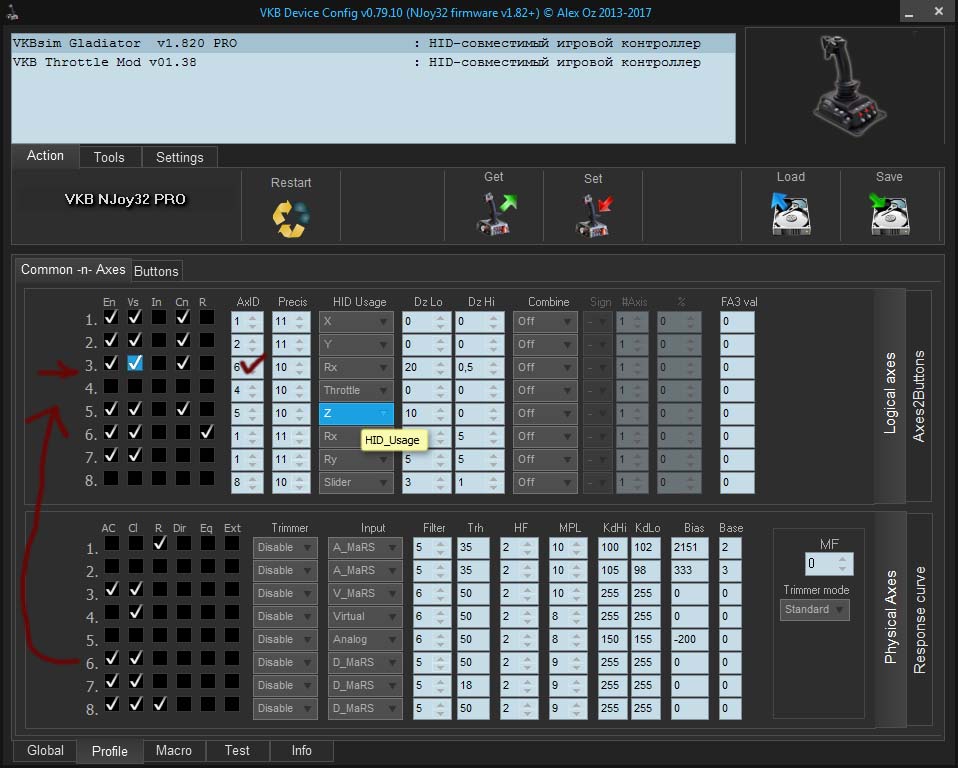The image size is (958, 768).
Task: Click the Restart recycle icon
Action: (291, 218)
